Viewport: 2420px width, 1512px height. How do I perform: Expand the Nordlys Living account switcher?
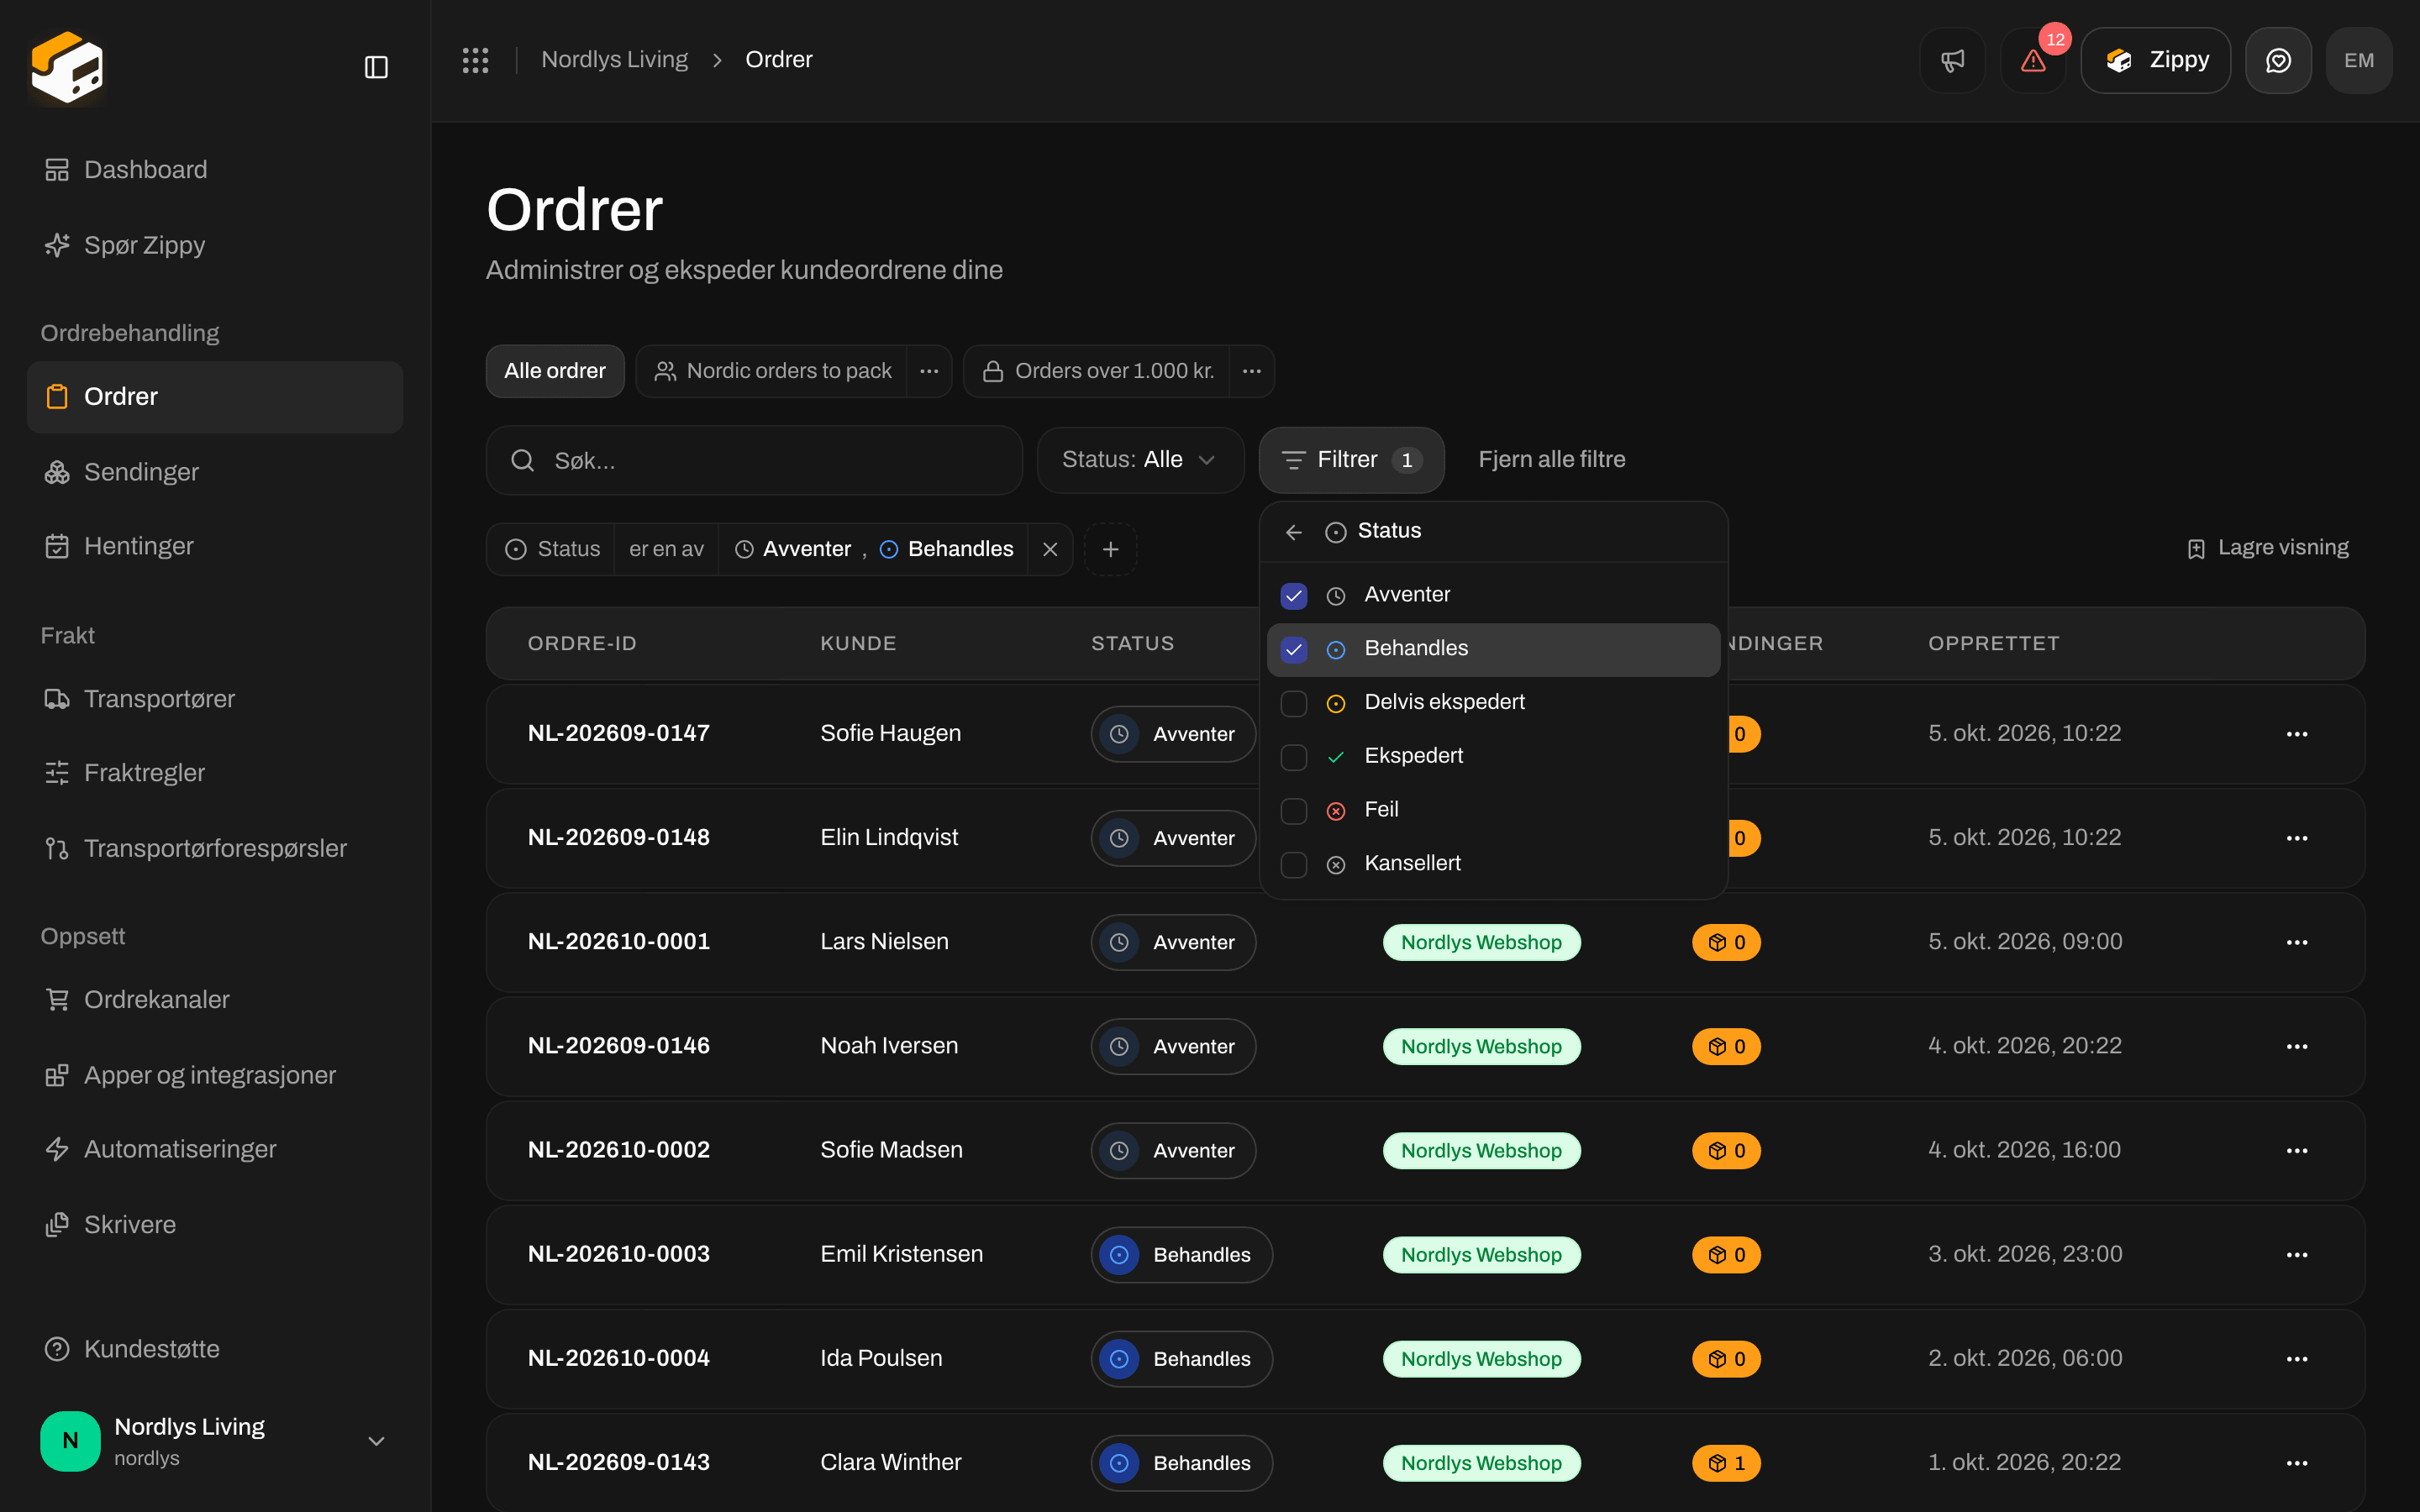pos(215,1441)
